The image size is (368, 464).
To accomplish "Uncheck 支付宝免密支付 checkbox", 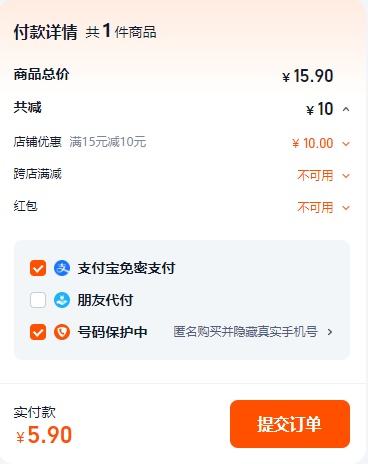I will 38,268.
